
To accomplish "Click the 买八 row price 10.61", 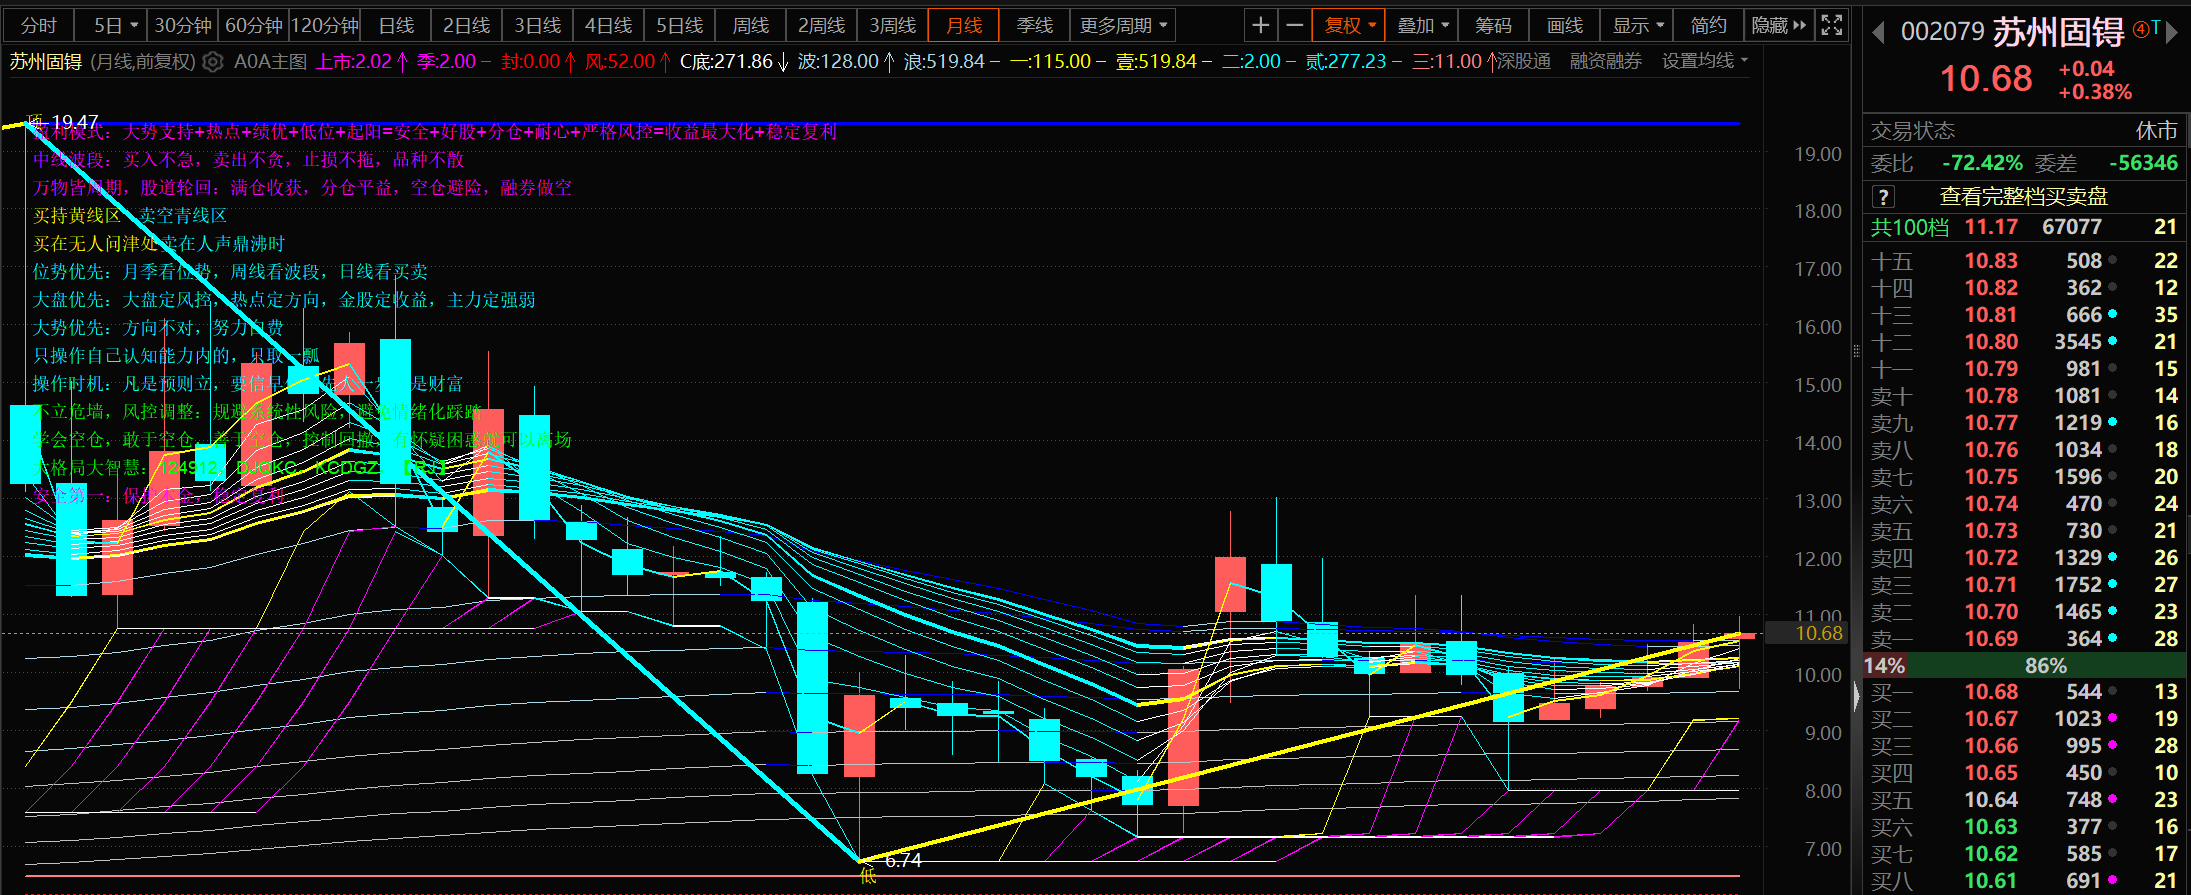I will (1991, 880).
